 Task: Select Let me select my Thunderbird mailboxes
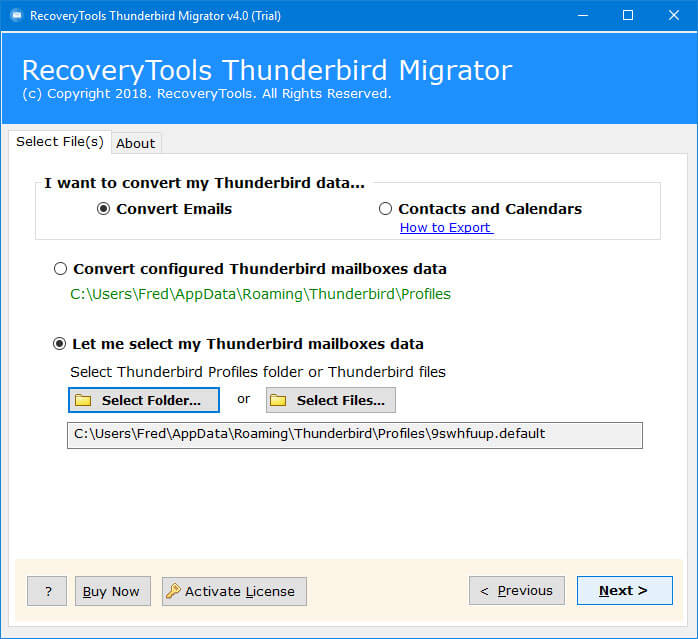pyautogui.click(x=61, y=344)
